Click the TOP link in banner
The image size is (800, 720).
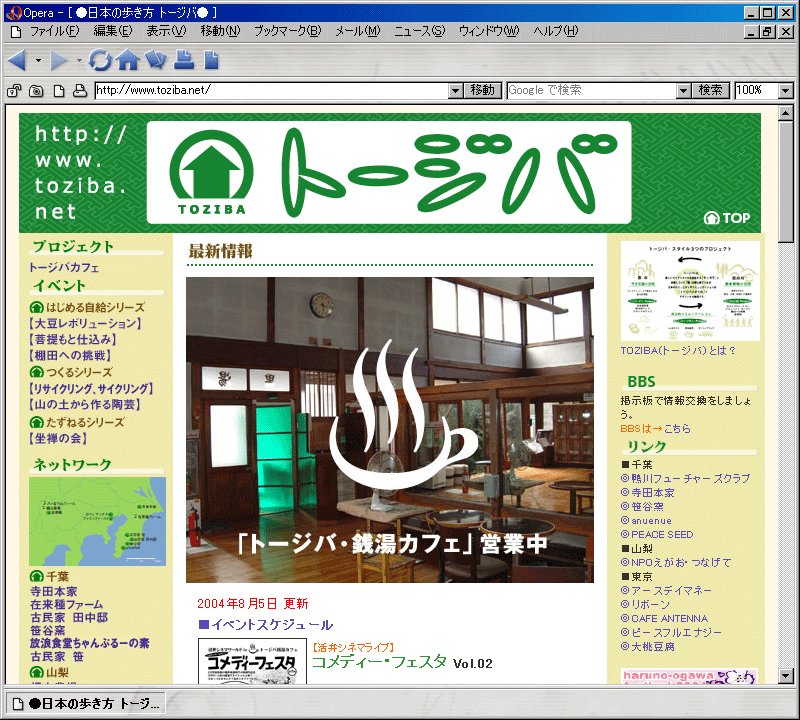[727, 218]
